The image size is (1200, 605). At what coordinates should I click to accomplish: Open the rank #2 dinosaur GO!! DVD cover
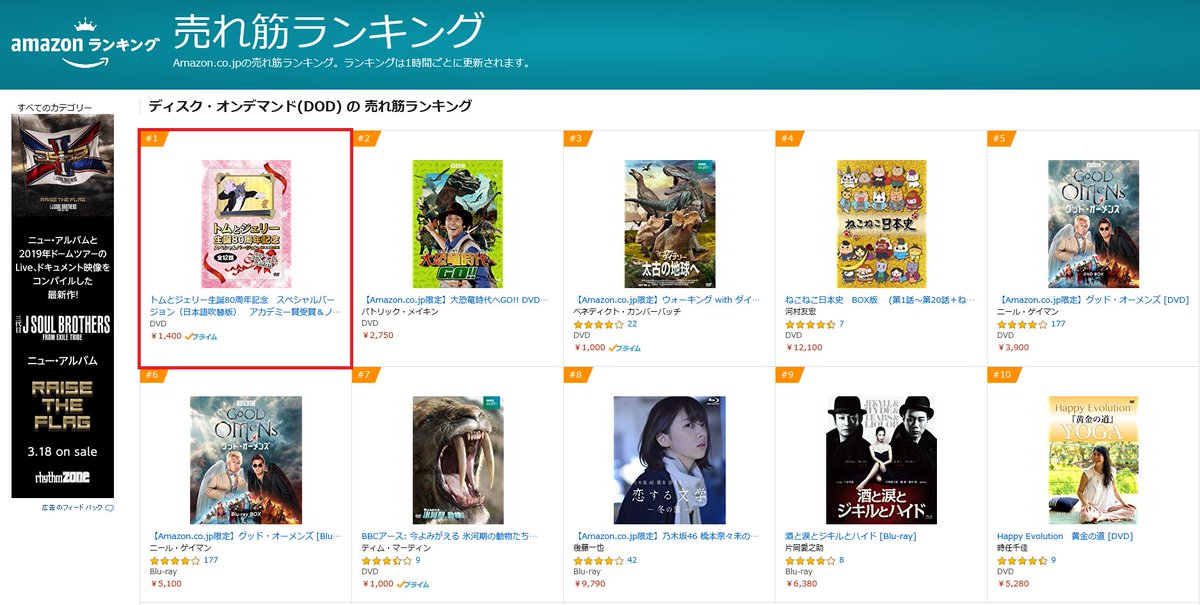point(458,224)
